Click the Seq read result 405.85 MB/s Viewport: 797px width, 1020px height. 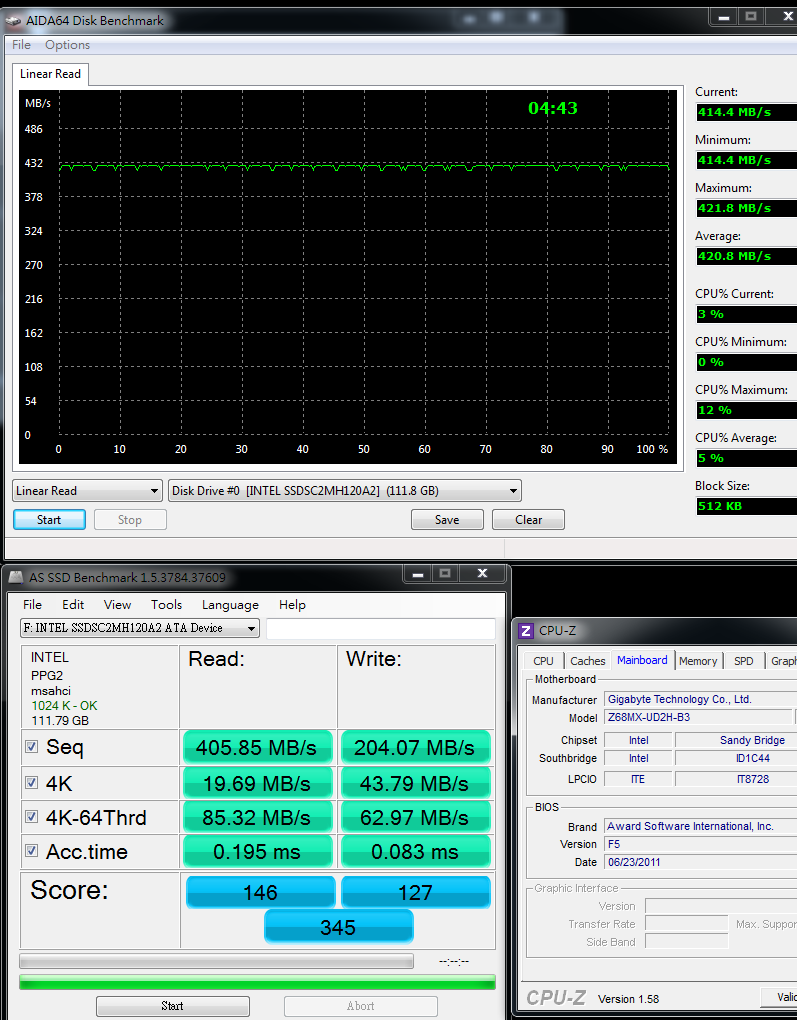click(x=258, y=747)
